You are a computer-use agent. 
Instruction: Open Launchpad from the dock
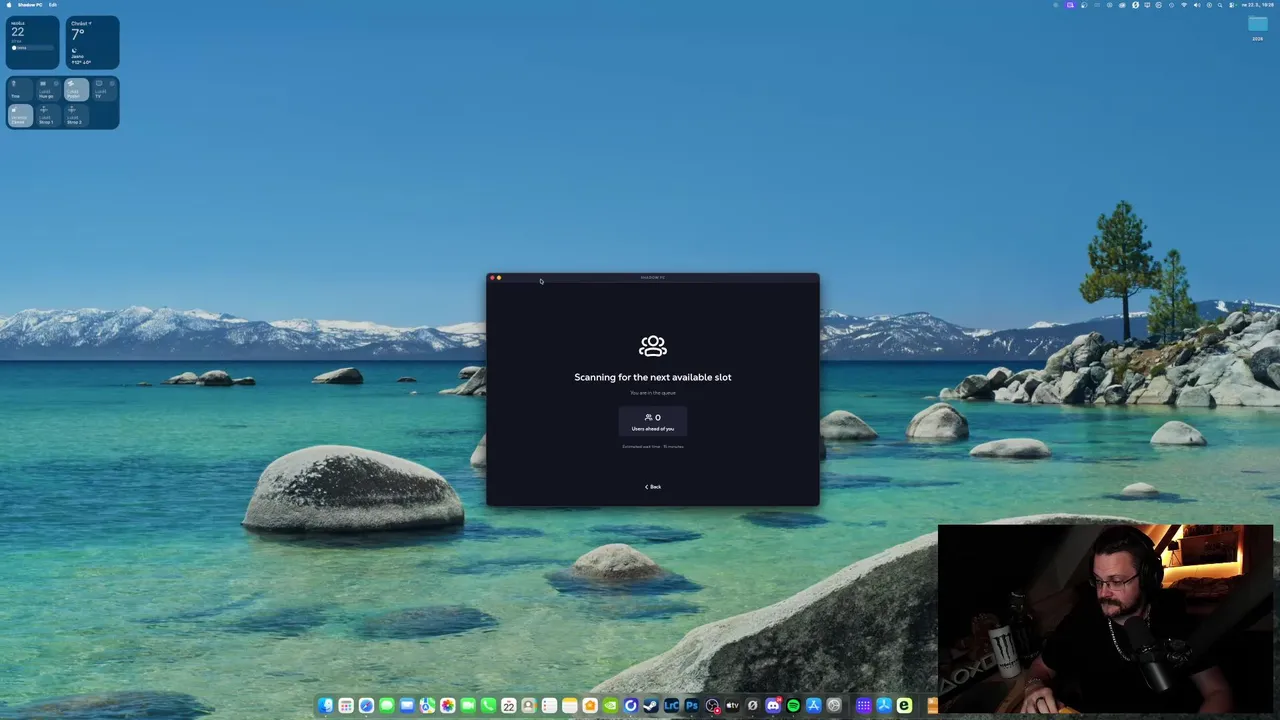point(346,705)
